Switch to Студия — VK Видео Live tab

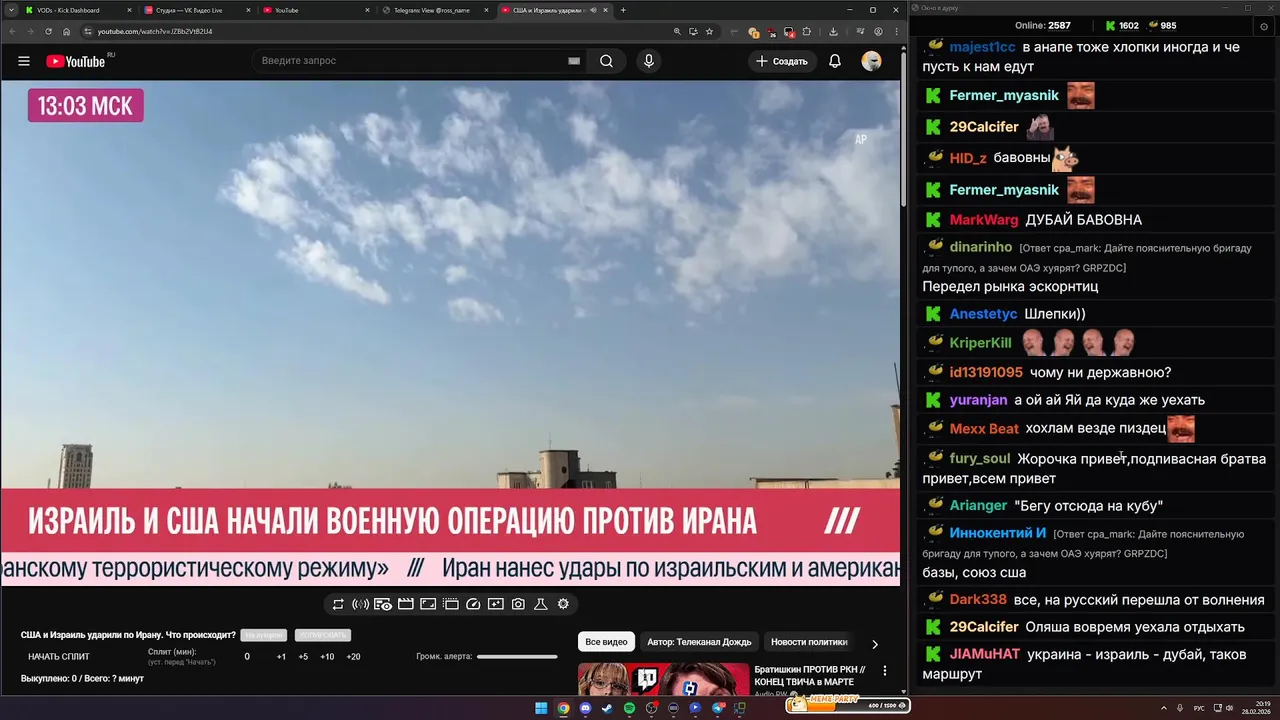coord(195,10)
